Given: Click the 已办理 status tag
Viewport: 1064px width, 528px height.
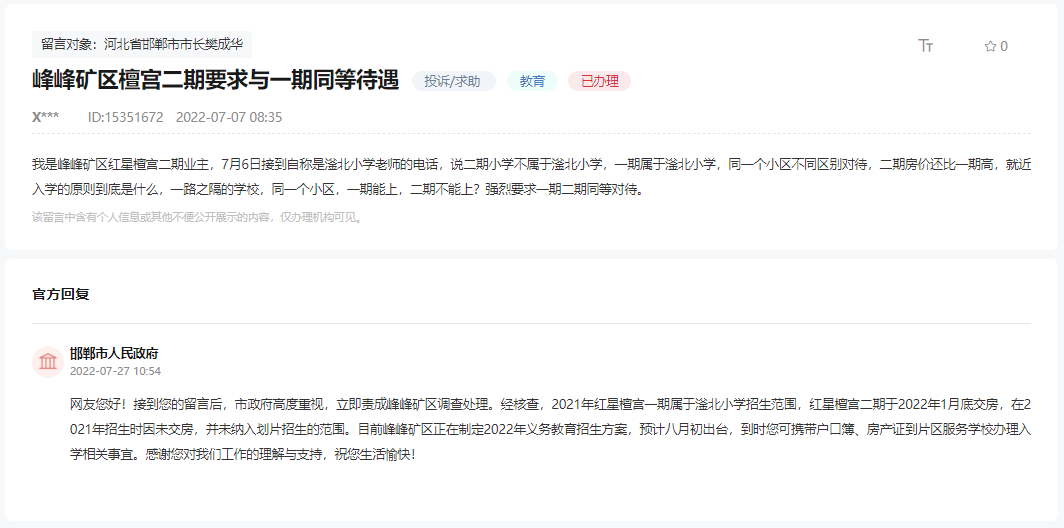Looking at the screenshot, I should (x=600, y=81).
